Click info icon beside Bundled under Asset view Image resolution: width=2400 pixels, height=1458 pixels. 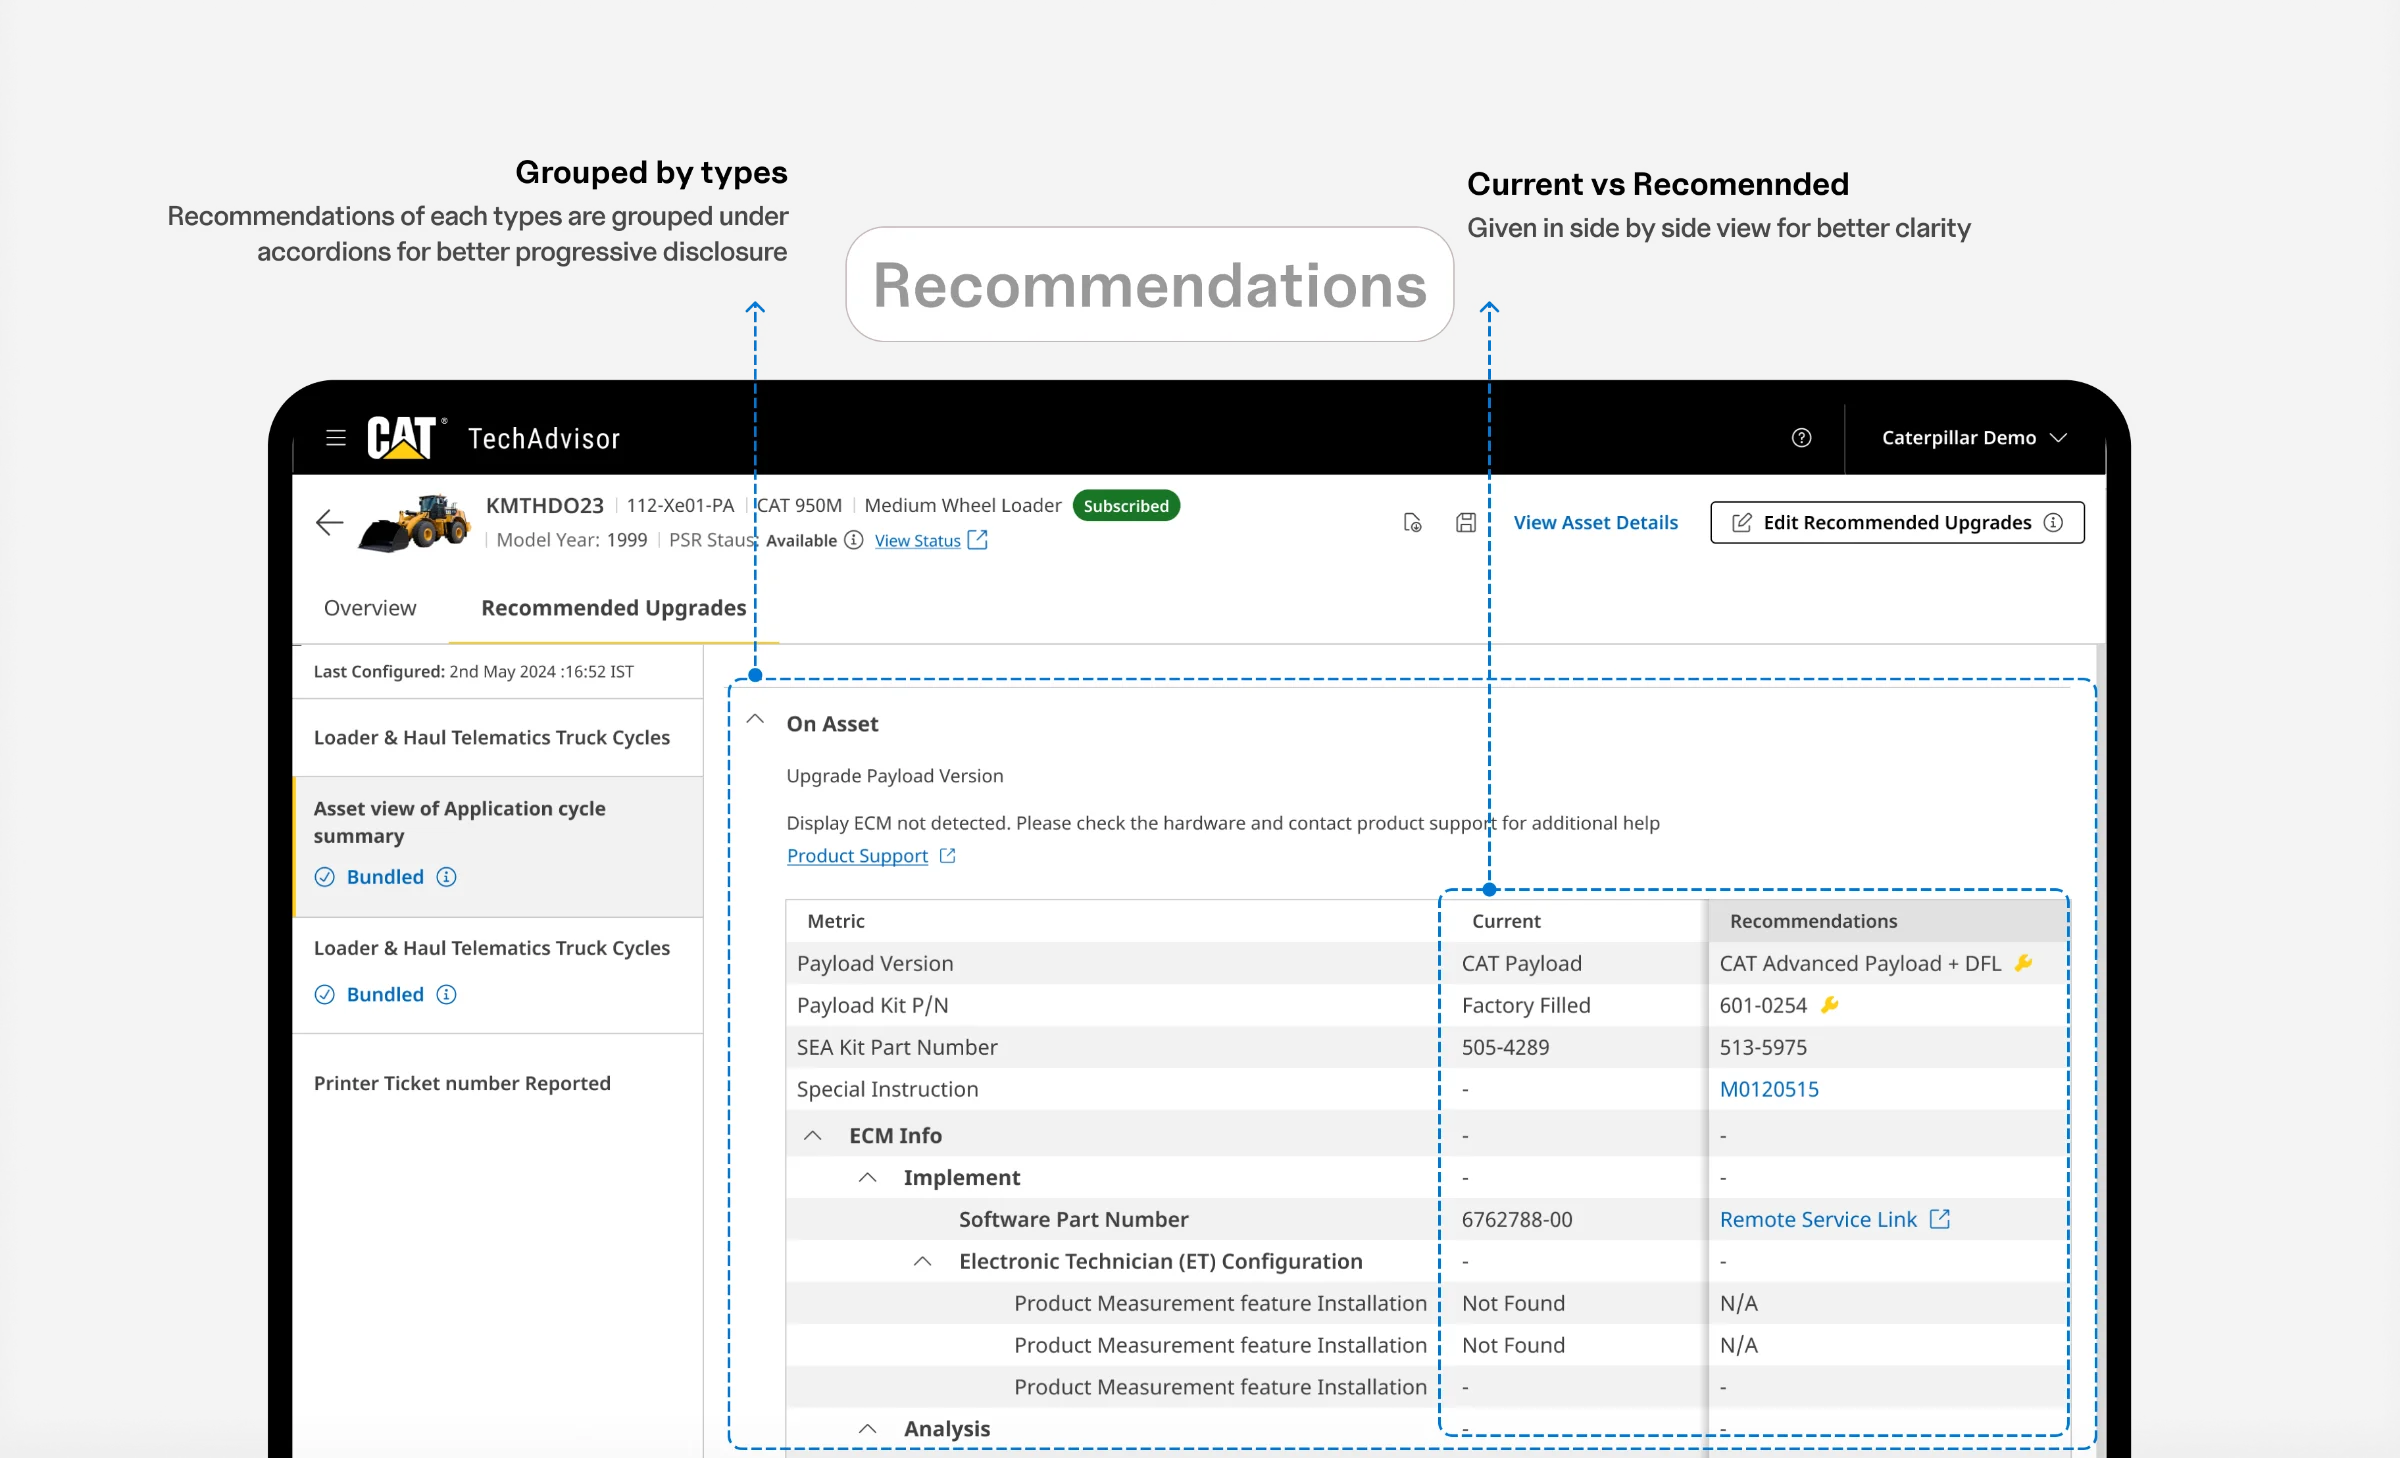click(447, 877)
